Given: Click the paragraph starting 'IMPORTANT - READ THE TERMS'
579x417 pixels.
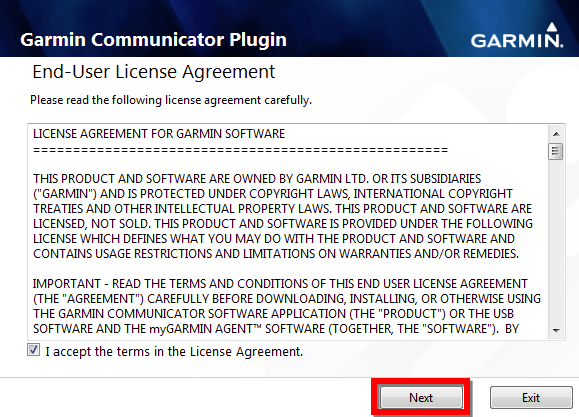Looking at the screenshot, I should click(287, 306).
